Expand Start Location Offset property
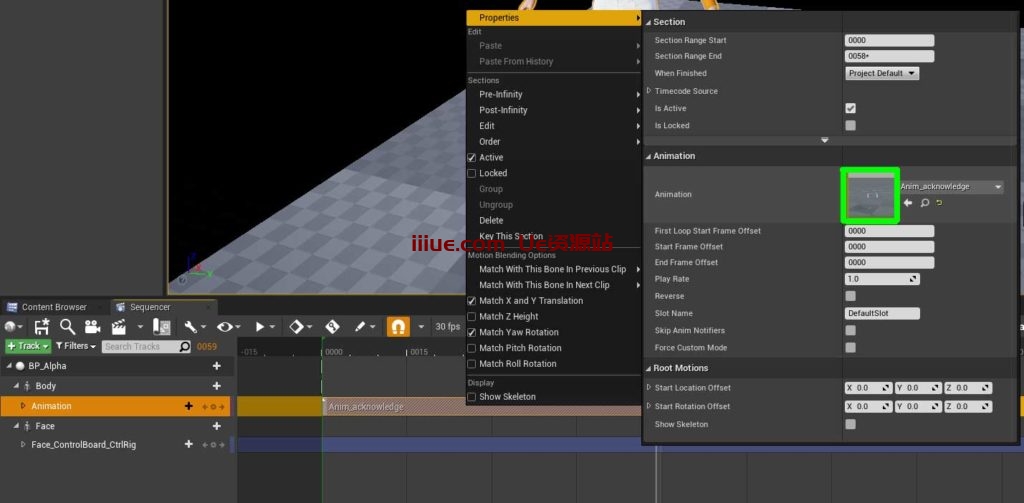Image resolution: width=1024 pixels, height=503 pixels. (x=648, y=388)
